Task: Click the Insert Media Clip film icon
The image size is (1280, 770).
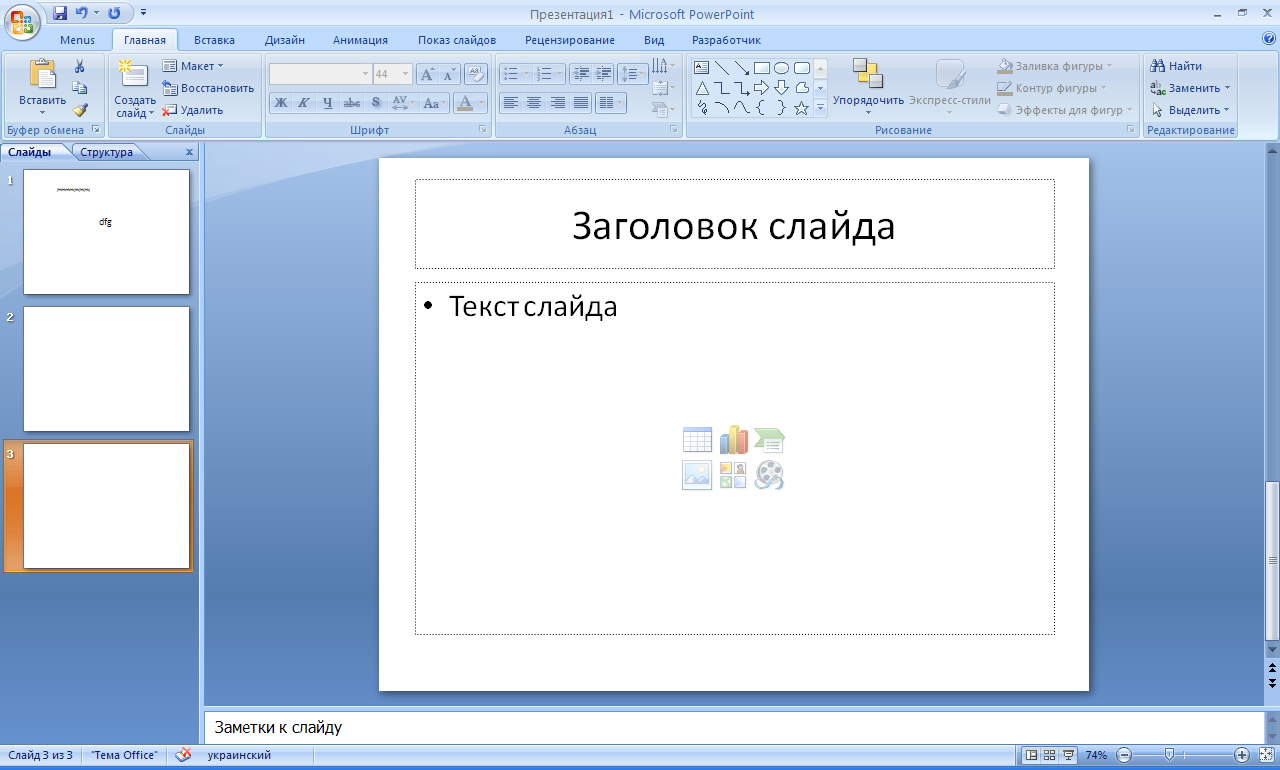Action: click(769, 475)
